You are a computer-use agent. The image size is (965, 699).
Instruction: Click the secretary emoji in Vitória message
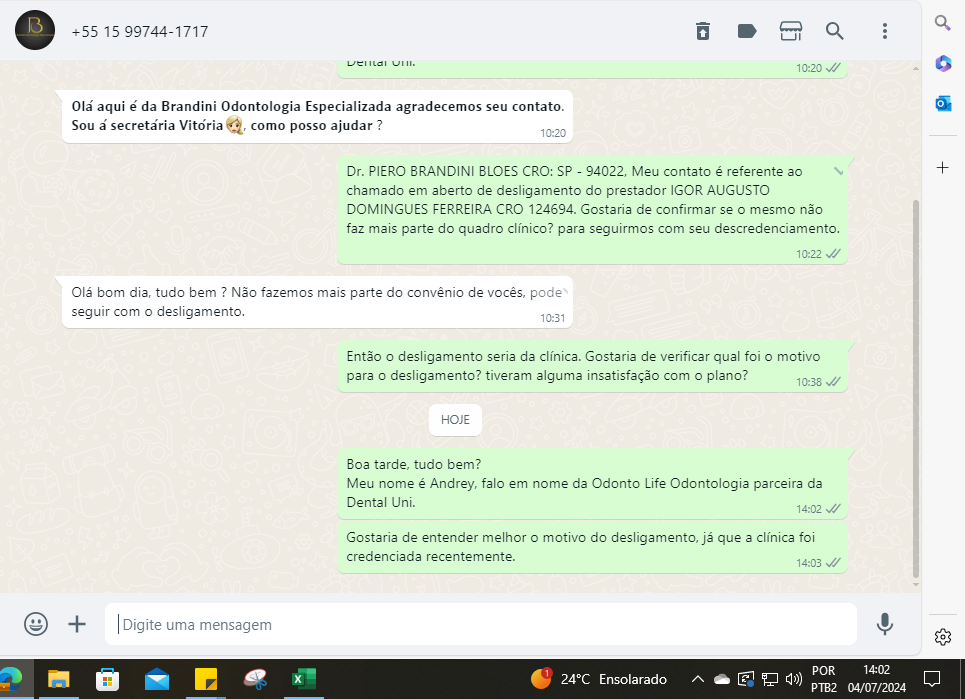coord(234,125)
